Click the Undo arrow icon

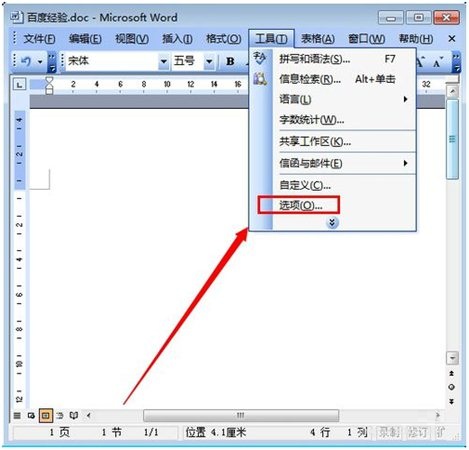26,61
